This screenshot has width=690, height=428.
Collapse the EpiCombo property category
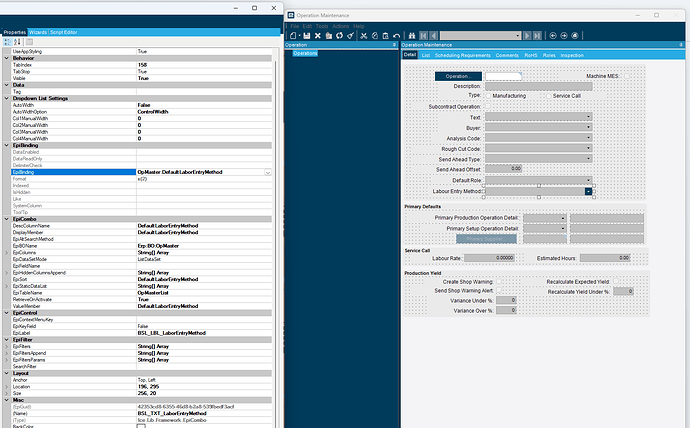7,219
